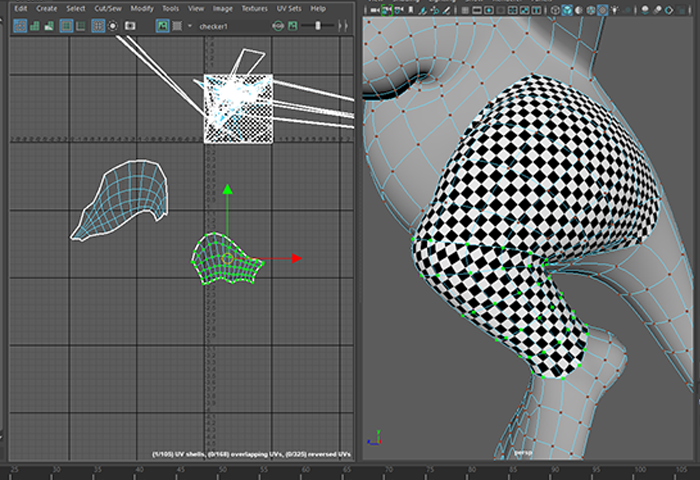
Task: Open the Textures menu
Action: (x=254, y=8)
